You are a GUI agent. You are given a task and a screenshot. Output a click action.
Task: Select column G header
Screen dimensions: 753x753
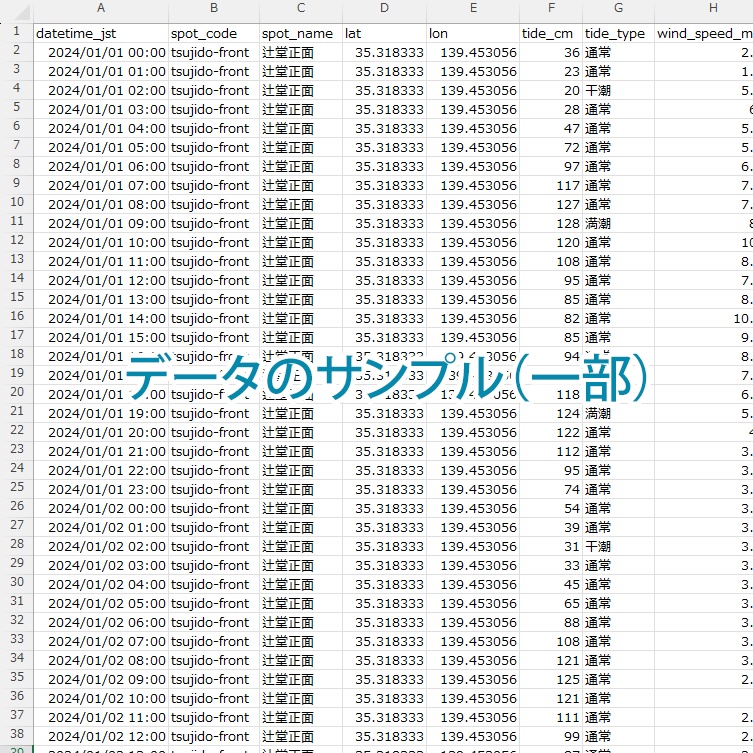tap(619, 8)
